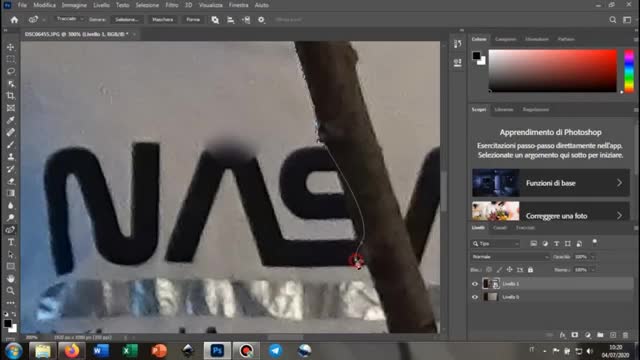Open the Opacità value dropdown arrow
Image resolution: width=640 pixels, height=360 pixels.
(x=593, y=257)
